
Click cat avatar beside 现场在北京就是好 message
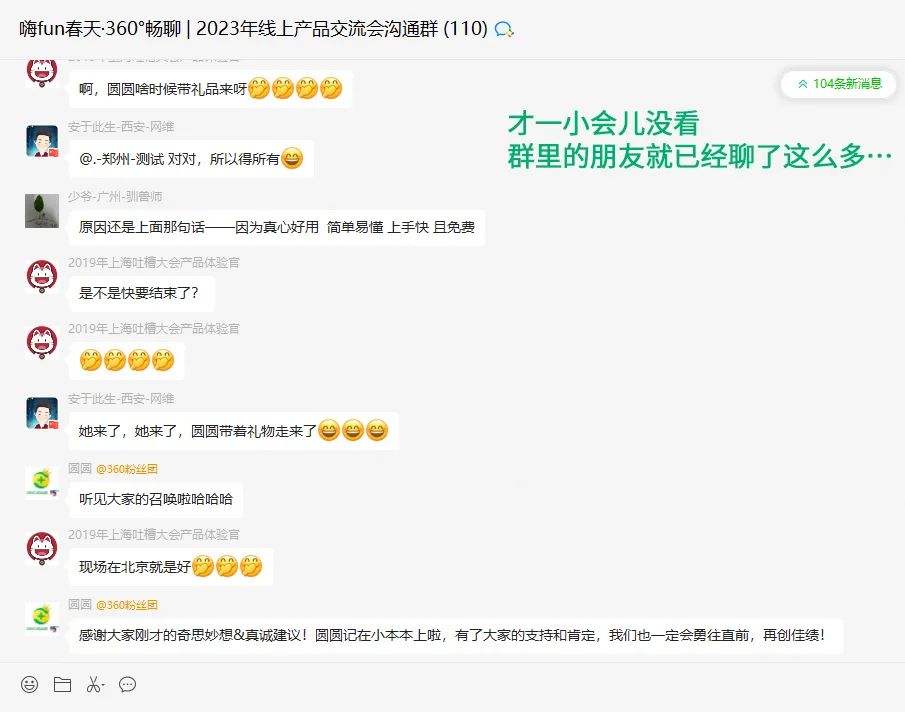(42, 548)
